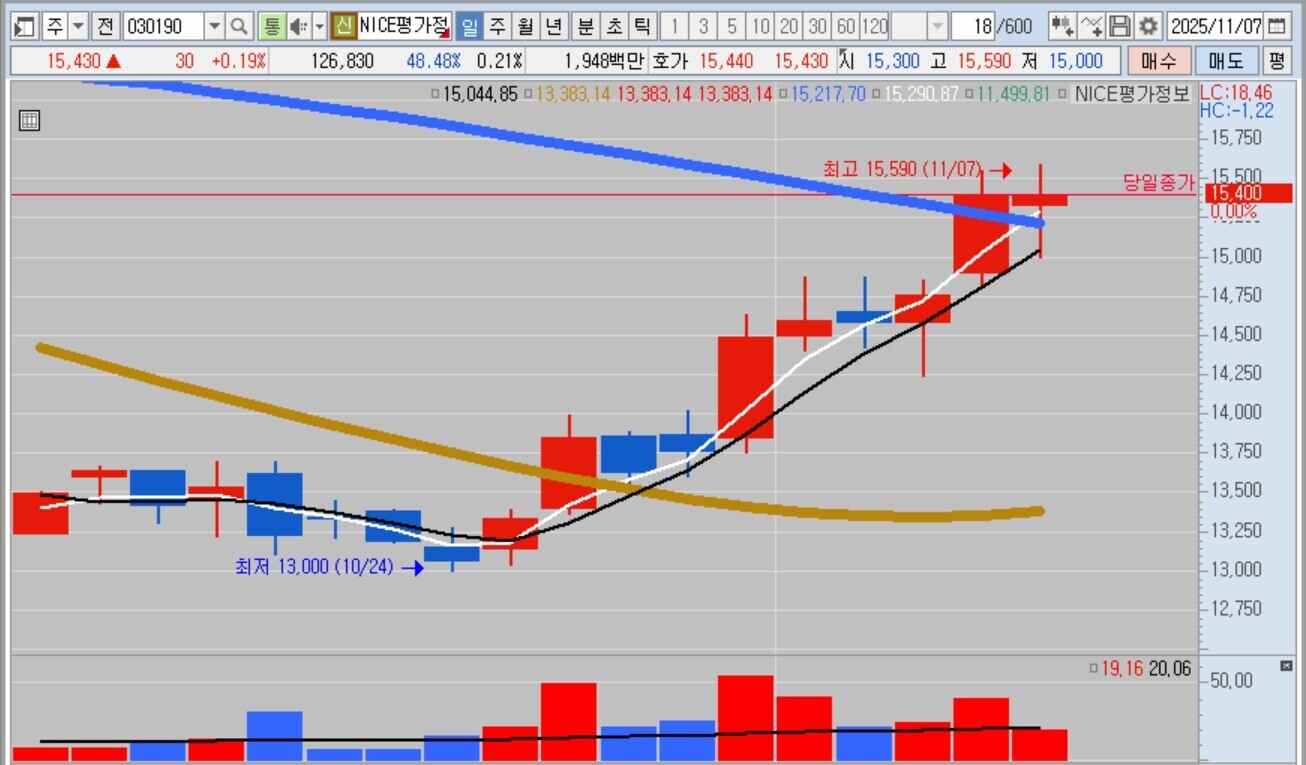Select the 30 interval button
The width and height of the screenshot is (1306, 765).
(818, 26)
